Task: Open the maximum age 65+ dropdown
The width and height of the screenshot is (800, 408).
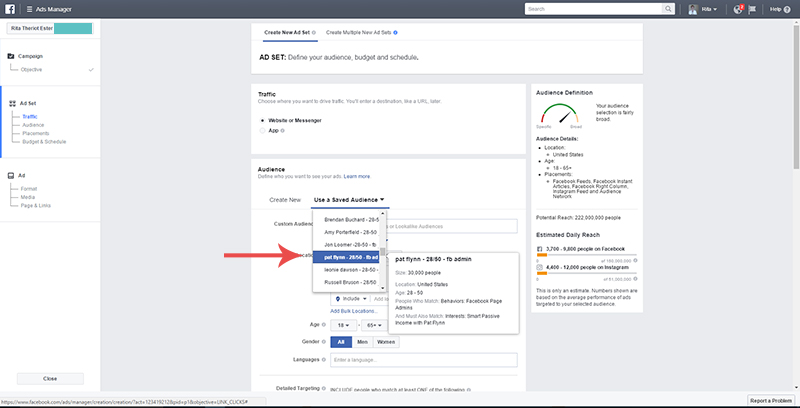Action: pyautogui.click(x=374, y=325)
